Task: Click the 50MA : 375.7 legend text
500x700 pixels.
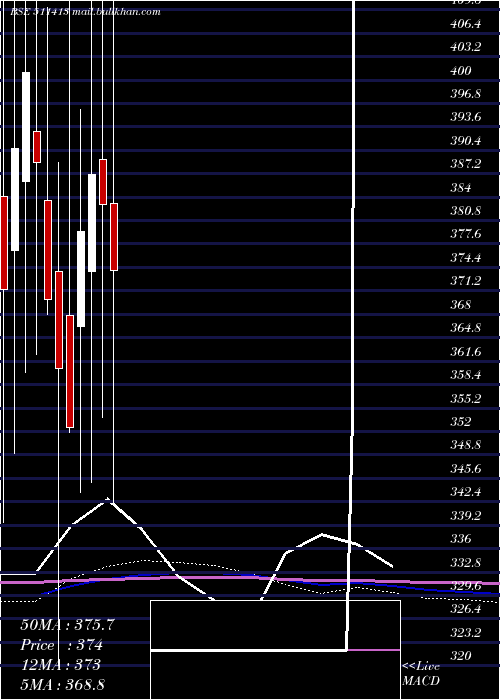Action: pos(68,625)
